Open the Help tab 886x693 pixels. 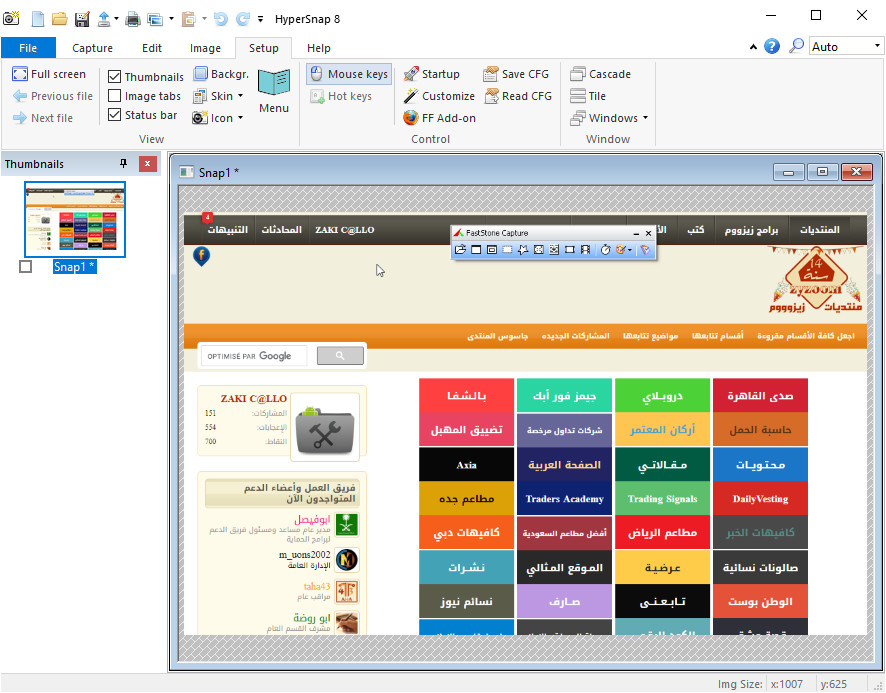pyautogui.click(x=319, y=48)
